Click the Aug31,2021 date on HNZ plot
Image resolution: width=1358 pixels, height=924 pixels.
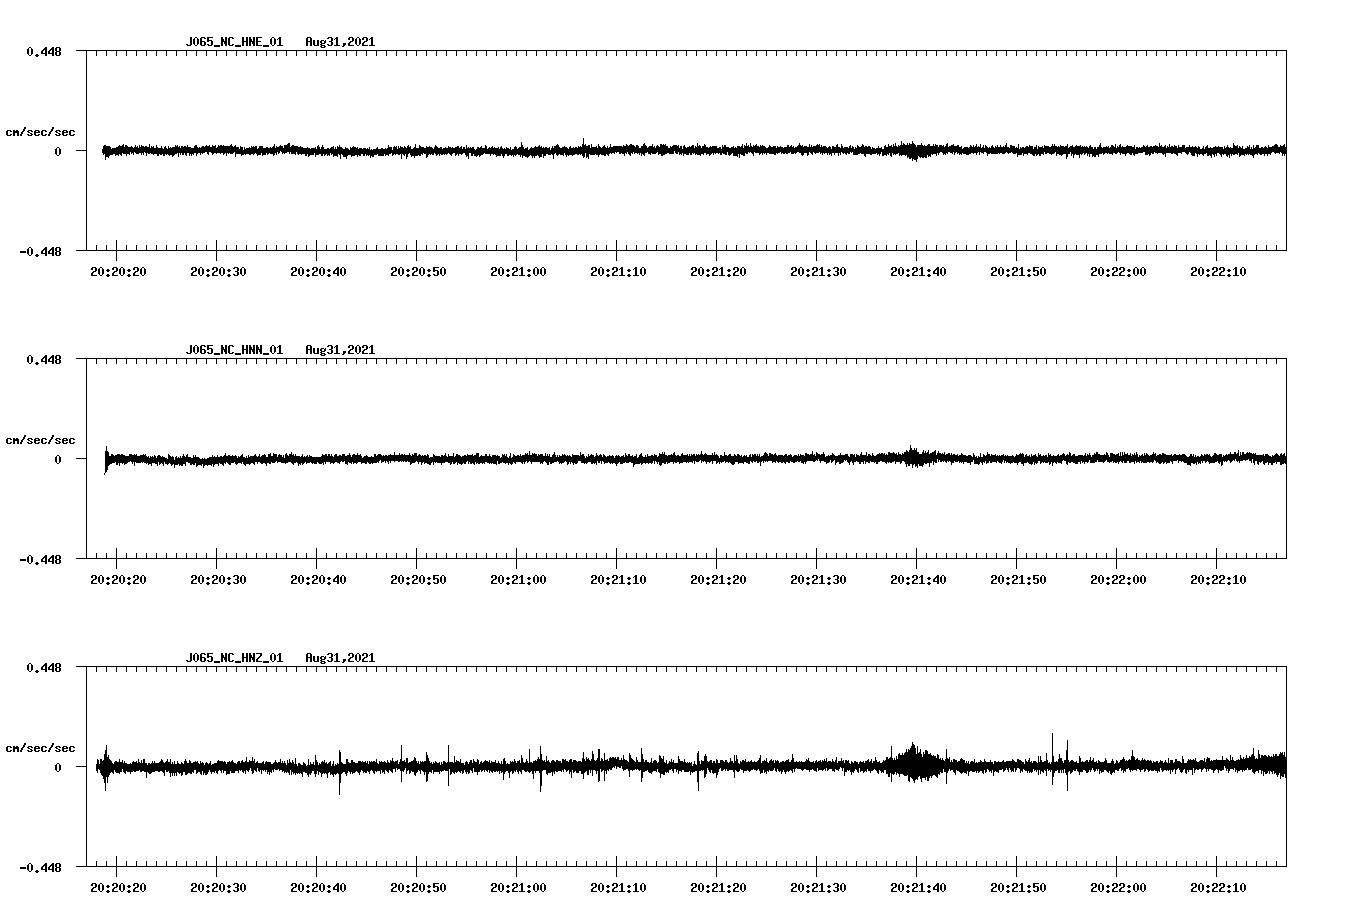click(340, 658)
